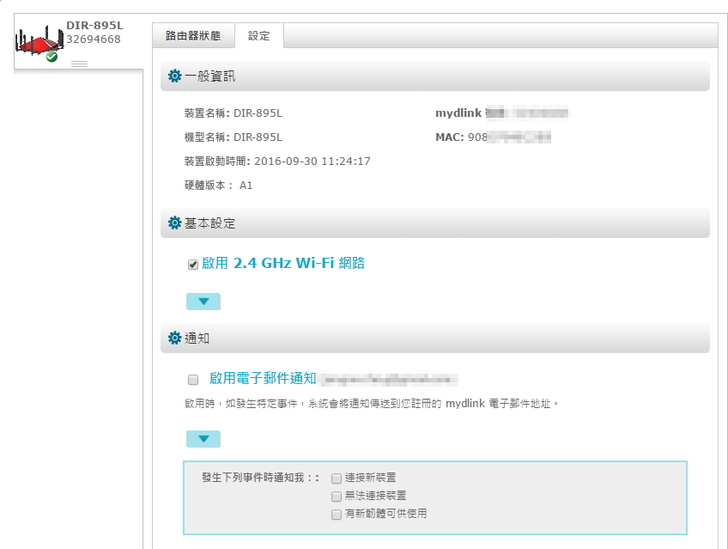Viewport: 728px width, 549px height.
Task: Click the 硬體版本: A1 text
Action: 218,185
